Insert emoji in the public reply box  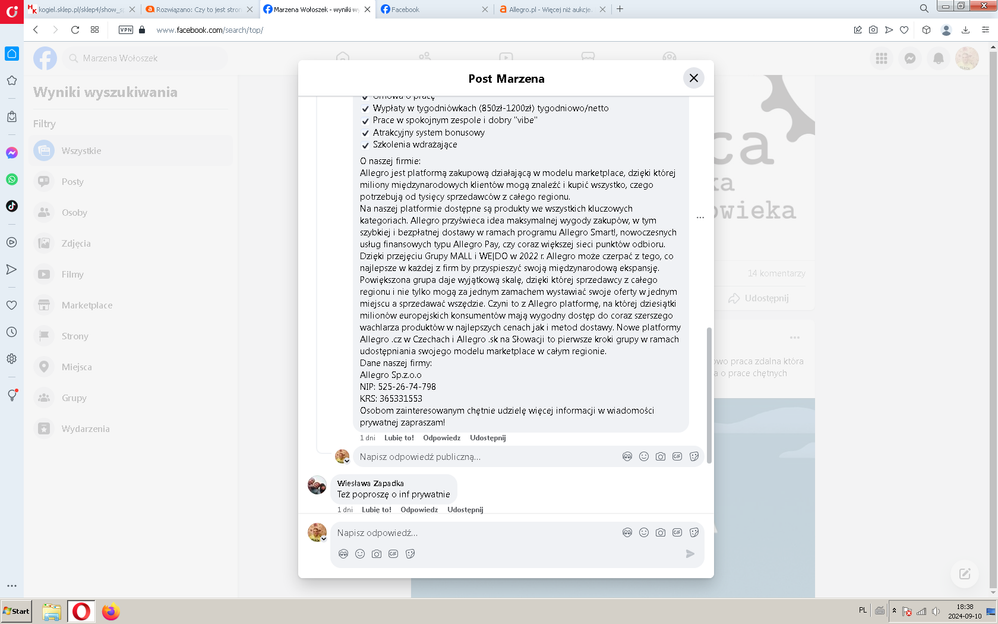click(644, 456)
